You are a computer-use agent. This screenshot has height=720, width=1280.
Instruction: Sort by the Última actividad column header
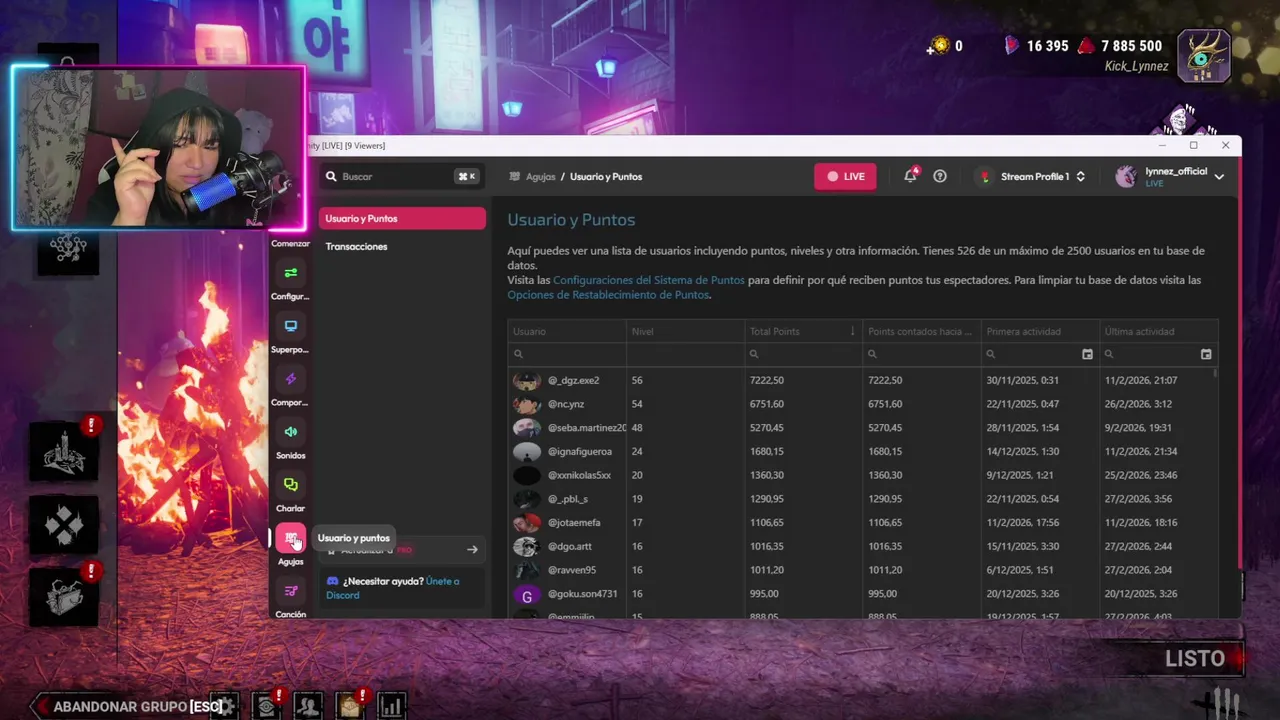click(x=1158, y=331)
